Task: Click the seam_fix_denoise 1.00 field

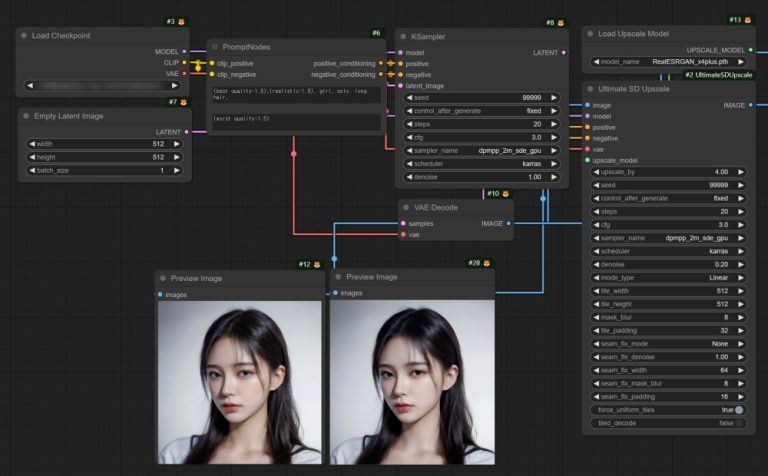Action: coord(669,357)
